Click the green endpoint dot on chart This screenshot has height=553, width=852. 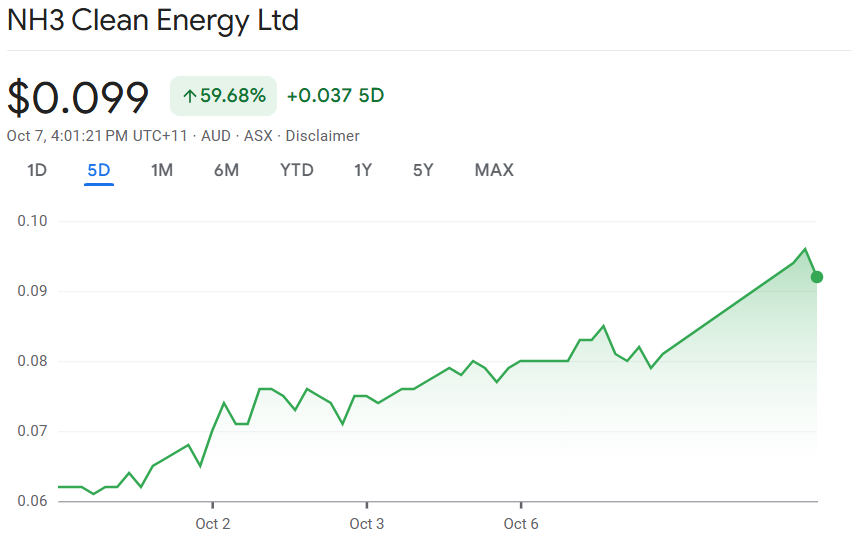(x=817, y=277)
